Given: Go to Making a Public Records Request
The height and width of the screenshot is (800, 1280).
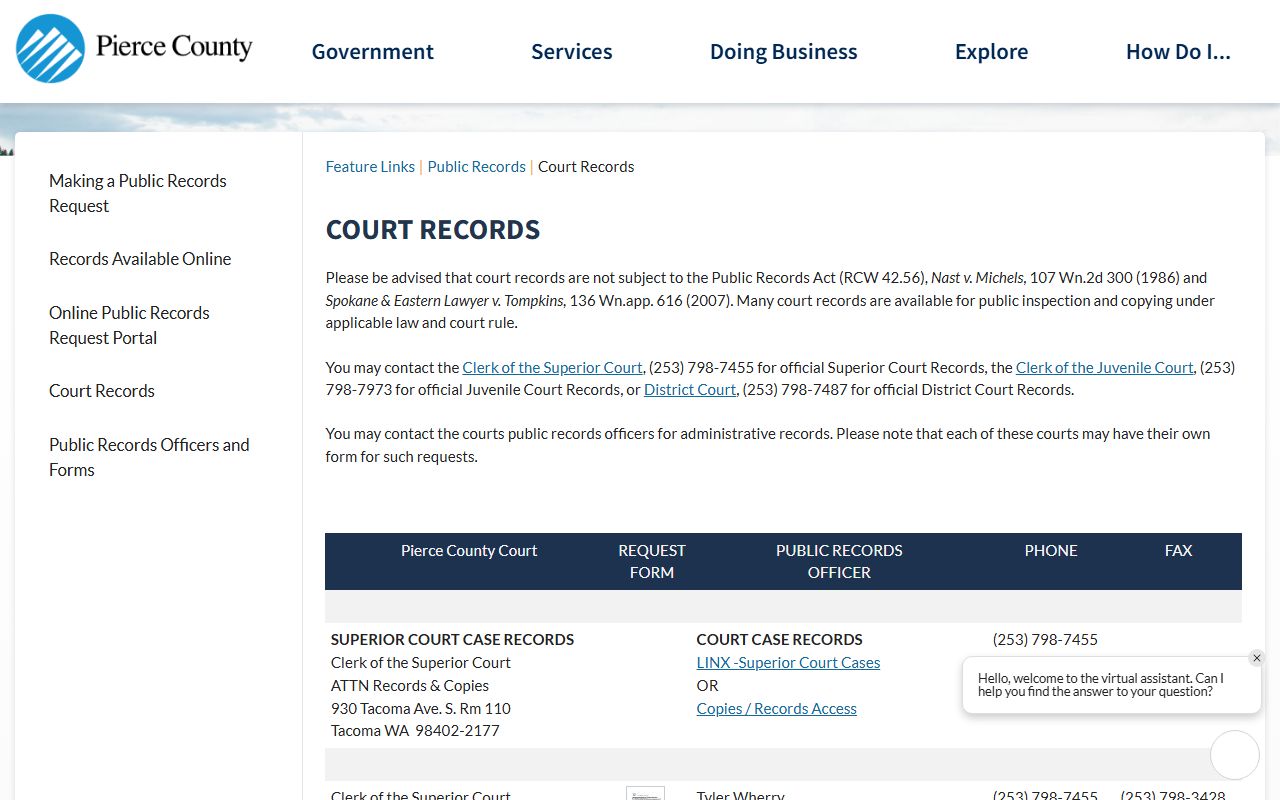Looking at the screenshot, I should pos(138,193).
